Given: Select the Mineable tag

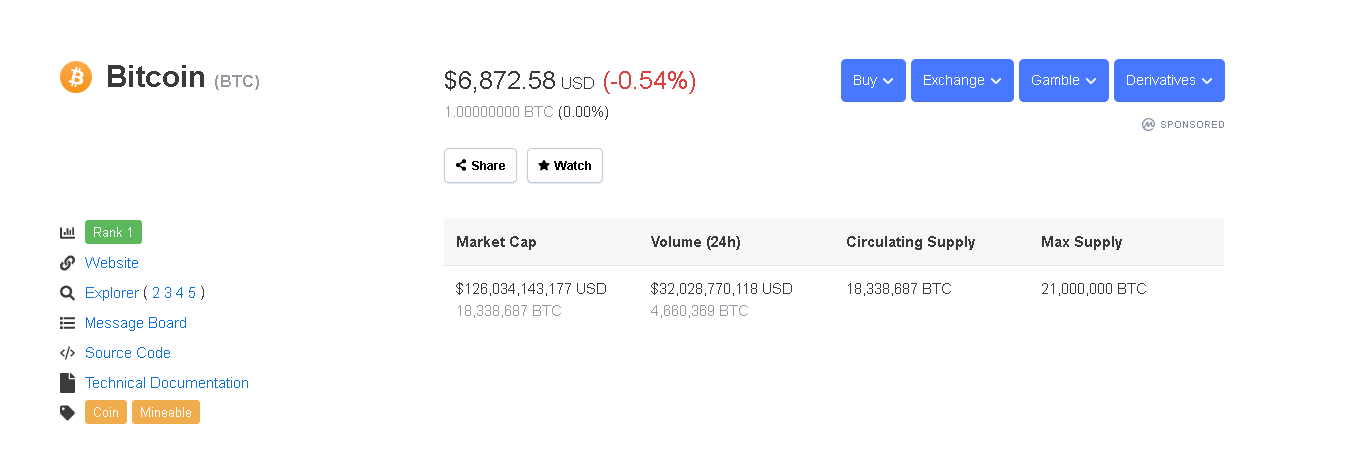Looking at the screenshot, I should point(166,413).
